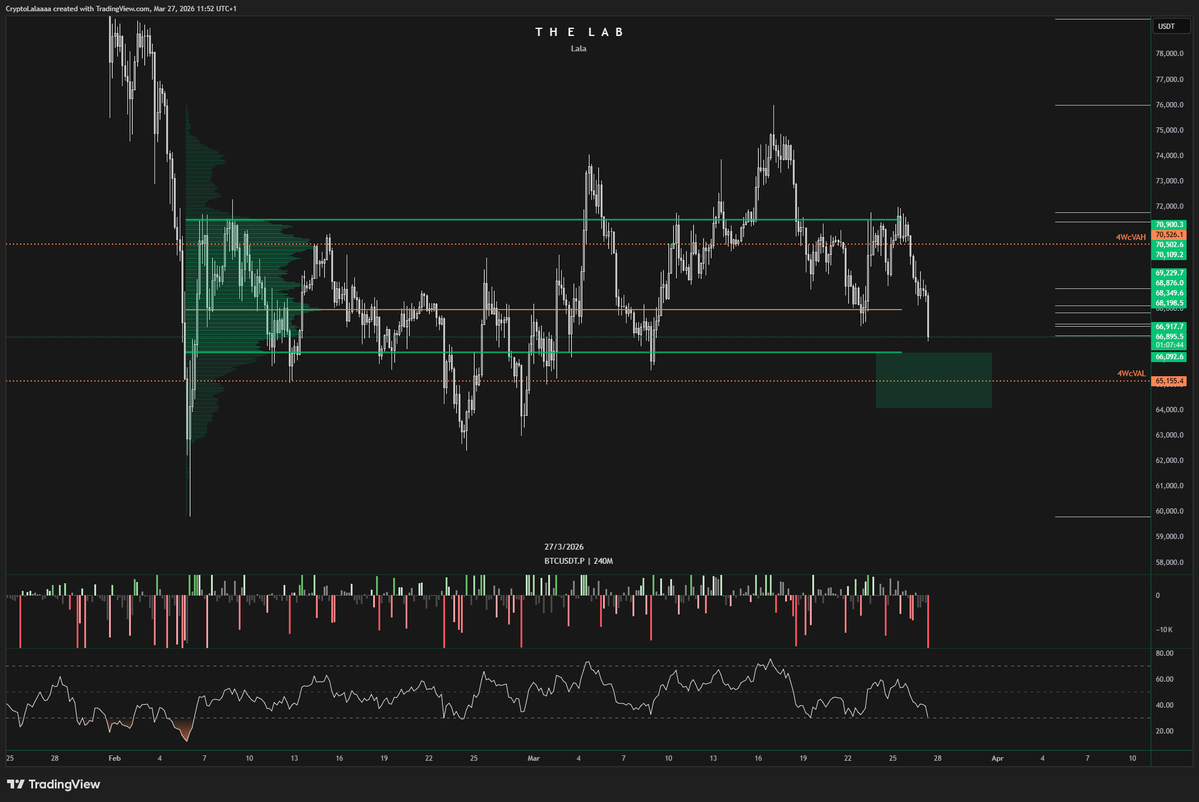Click the 75,000.0 price axis tick
This screenshot has height=802, width=1199.
coord(1170,130)
